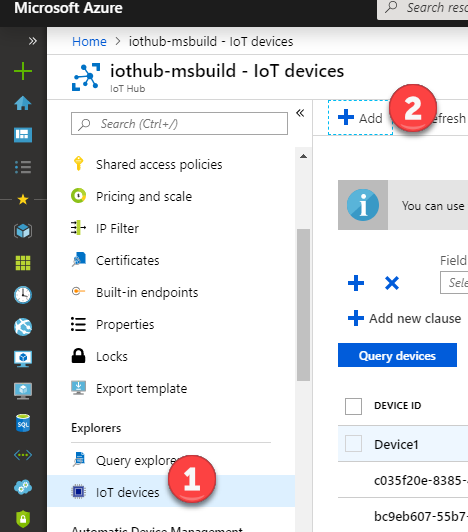This screenshot has height=532, width=468.
Task: Select IoT devices in the menu
Action: pyautogui.click(x=171, y=492)
